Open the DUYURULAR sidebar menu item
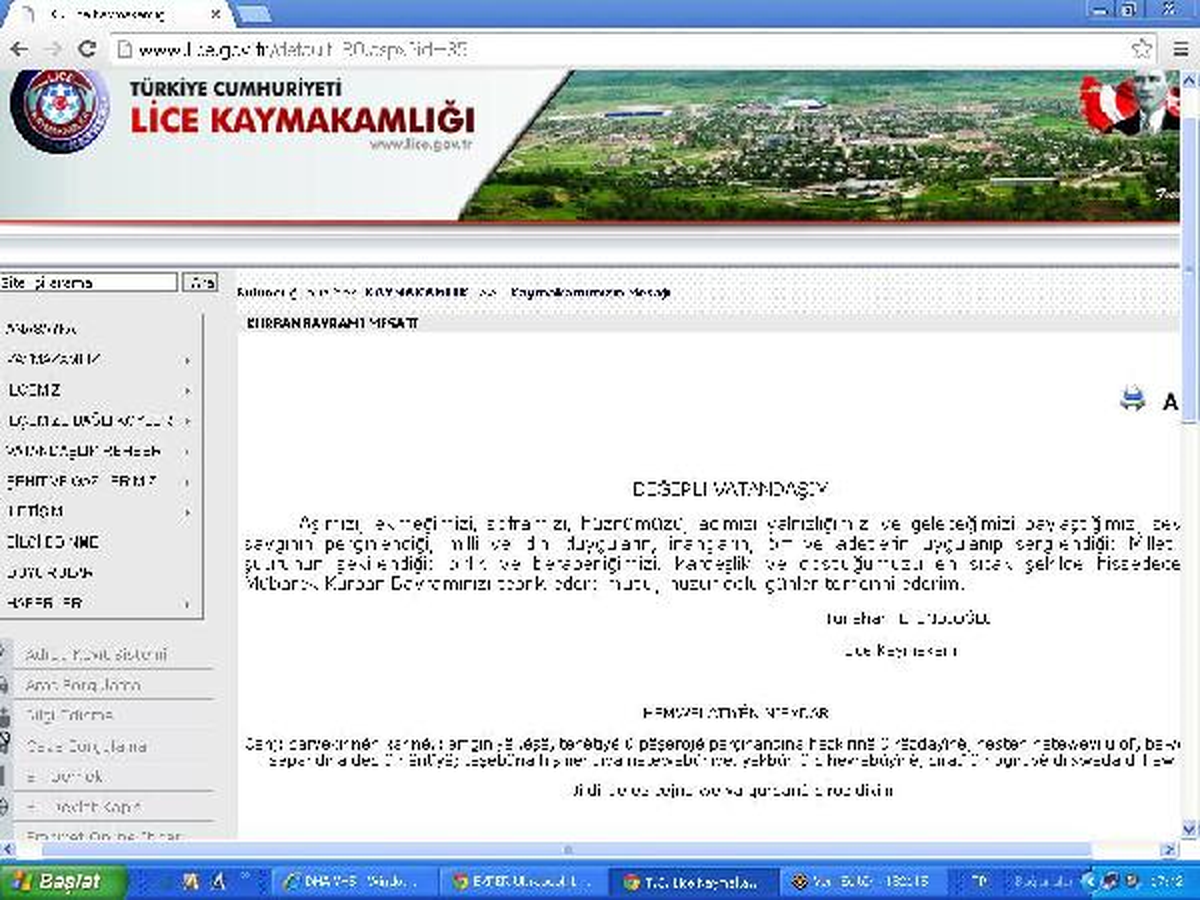1200x900 pixels. (50, 573)
